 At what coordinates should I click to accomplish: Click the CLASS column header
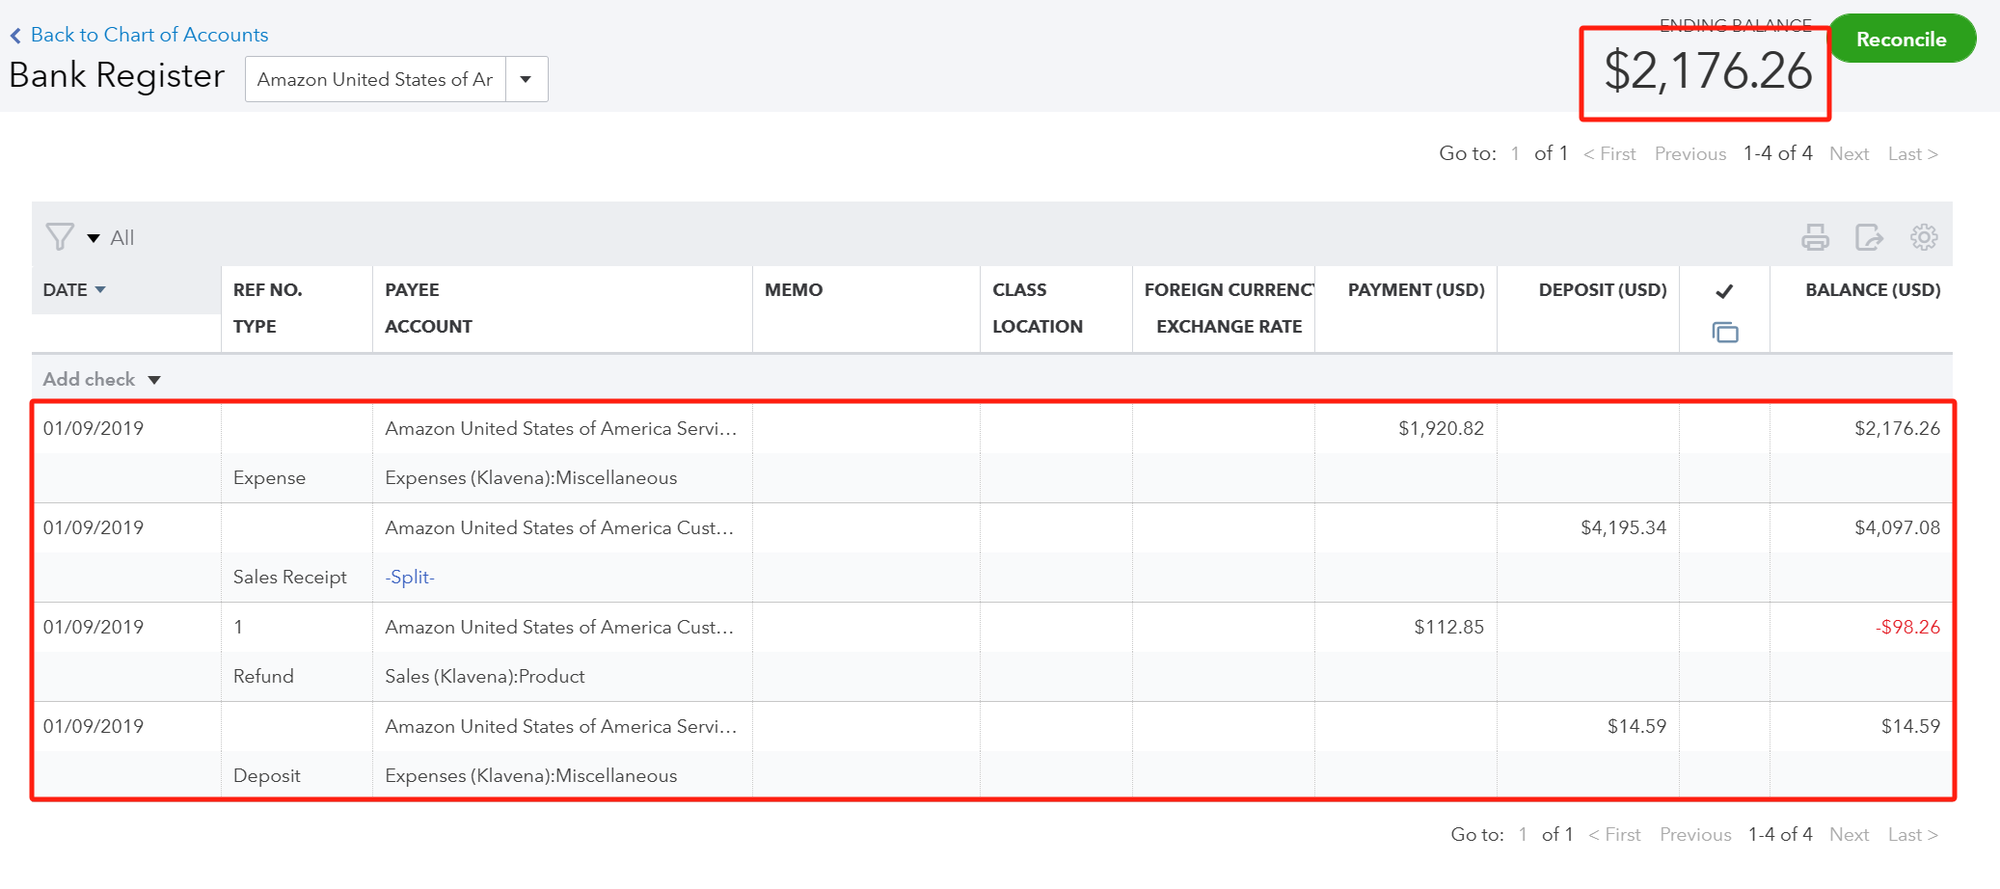(1020, 290)
